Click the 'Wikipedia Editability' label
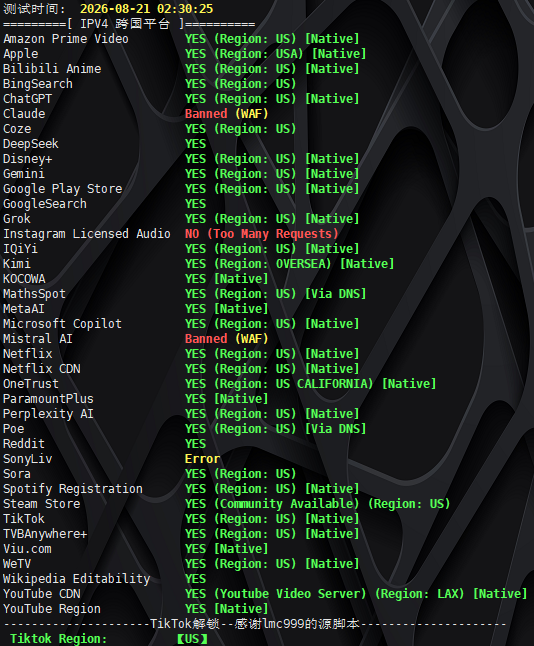This screenshot has width=534, height=646. (77, 579)
